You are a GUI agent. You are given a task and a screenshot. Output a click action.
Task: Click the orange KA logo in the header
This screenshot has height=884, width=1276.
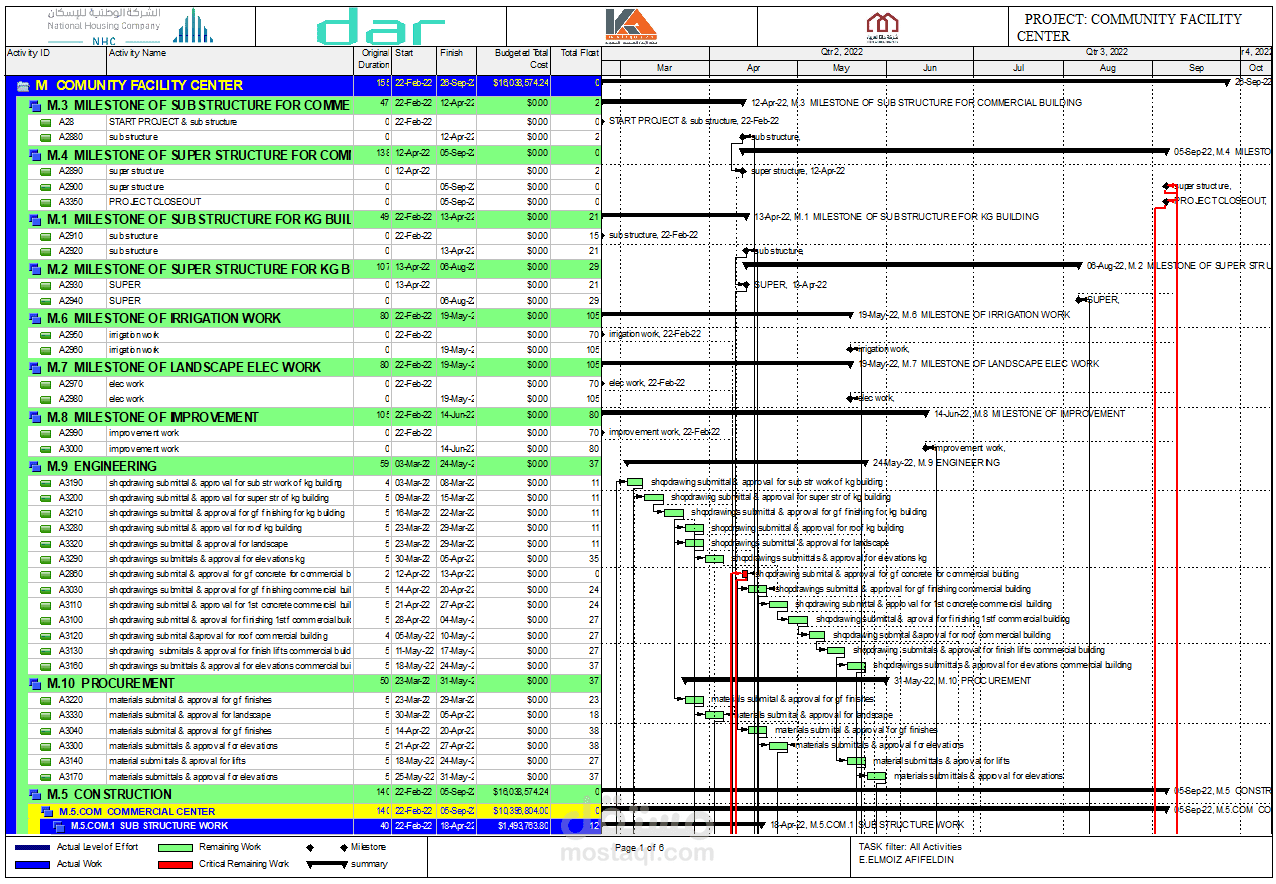(631, 26)
